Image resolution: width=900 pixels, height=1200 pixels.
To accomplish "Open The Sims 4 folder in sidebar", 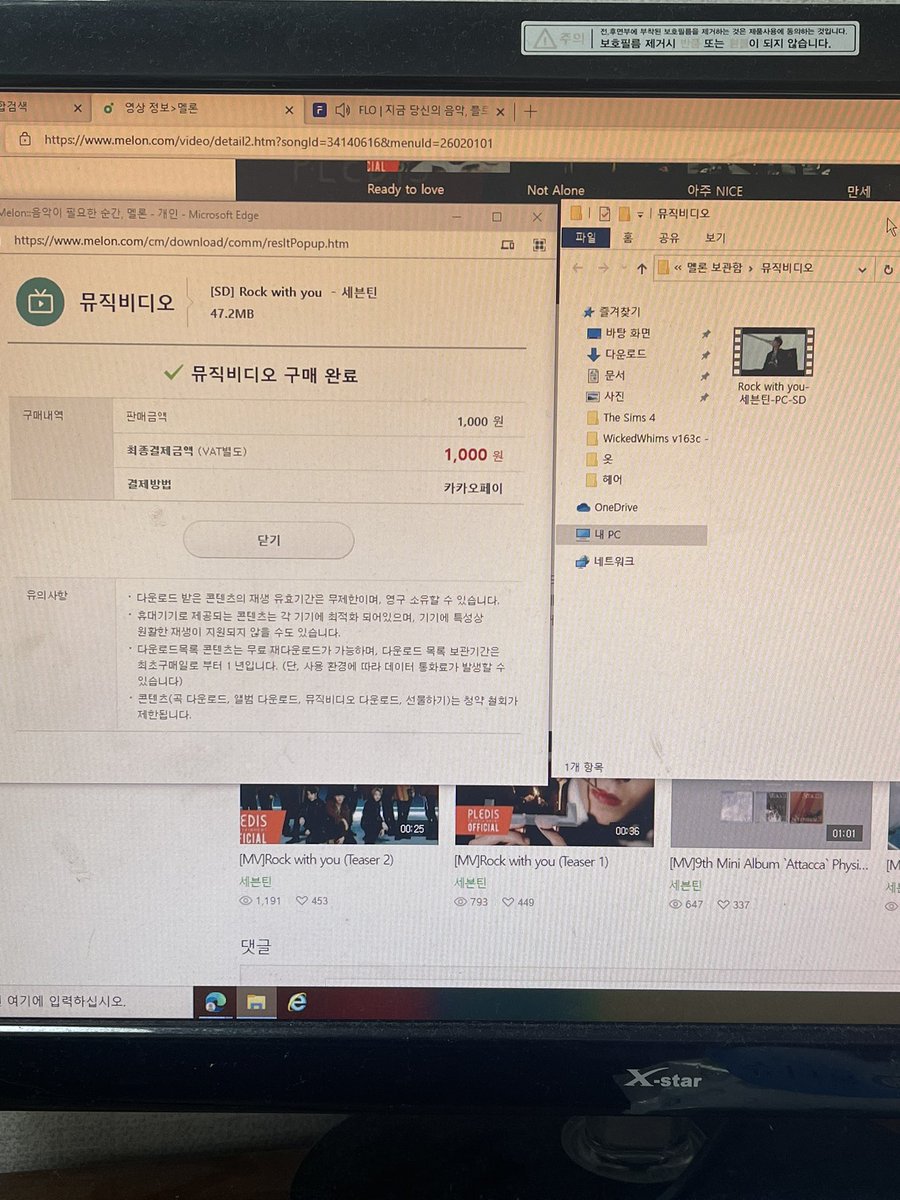I will point(620,418).
